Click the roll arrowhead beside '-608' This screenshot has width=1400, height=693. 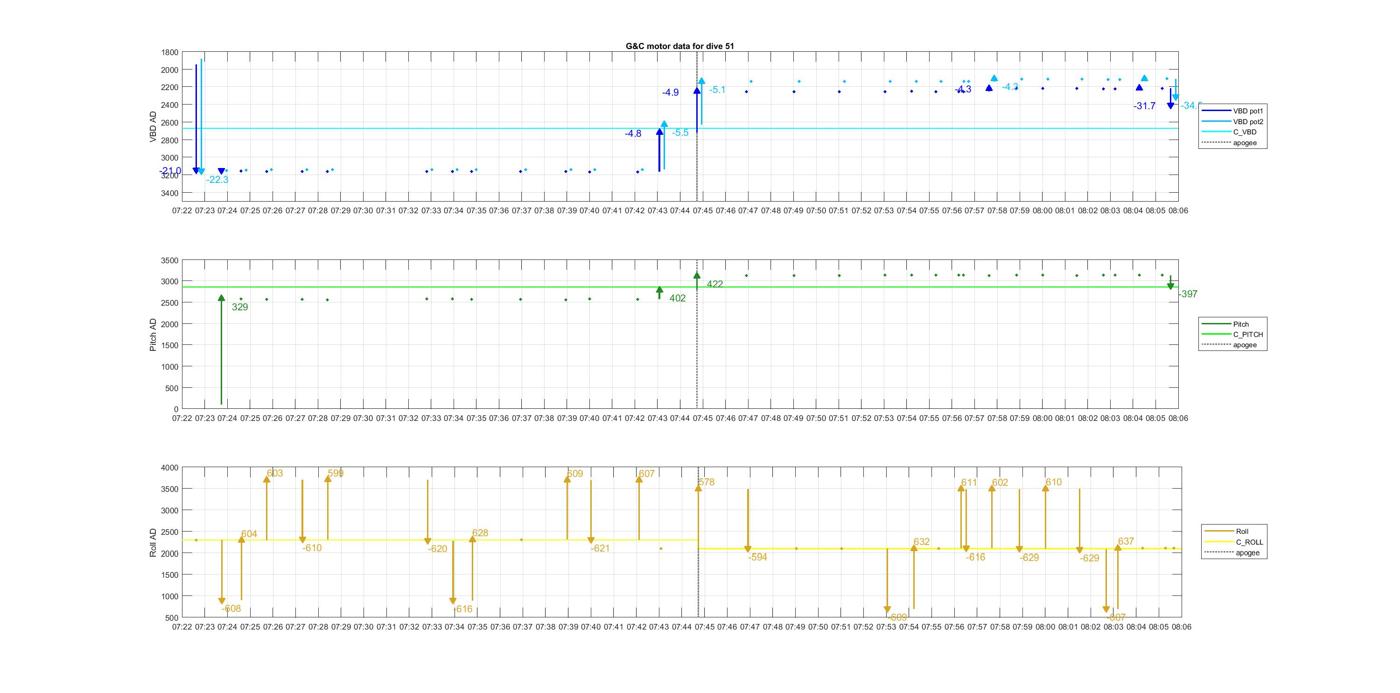pos(222,601)
